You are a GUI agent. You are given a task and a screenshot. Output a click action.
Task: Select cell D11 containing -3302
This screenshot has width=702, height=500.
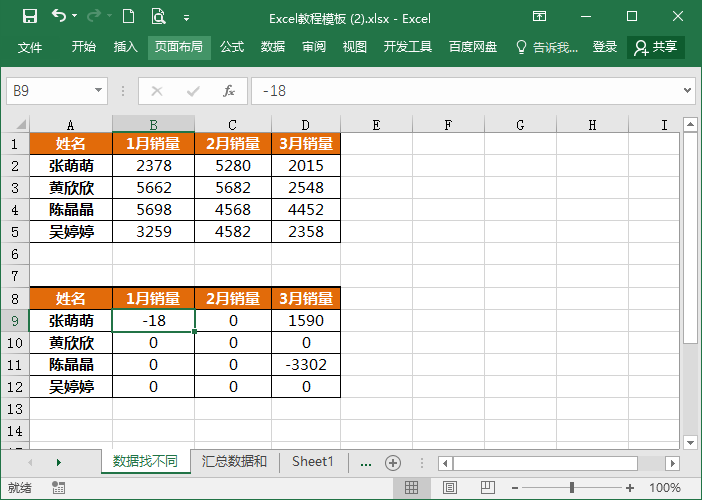[x=305, y=365]
